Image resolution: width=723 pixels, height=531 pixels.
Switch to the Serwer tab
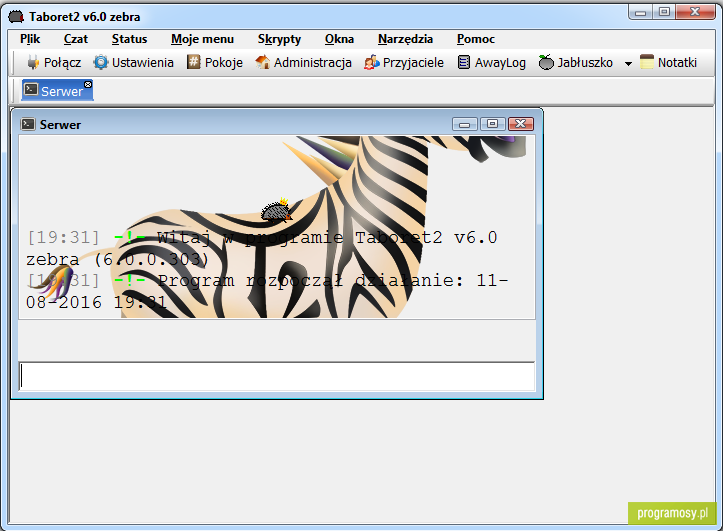coord(57,90)
